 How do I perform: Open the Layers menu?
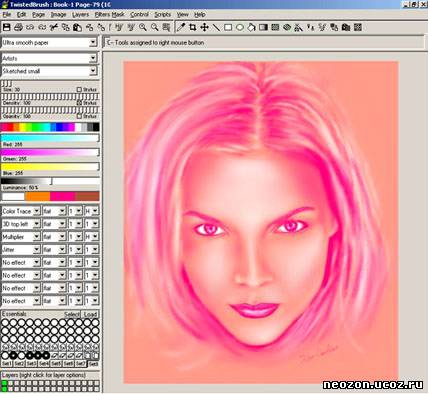[80, 15]
